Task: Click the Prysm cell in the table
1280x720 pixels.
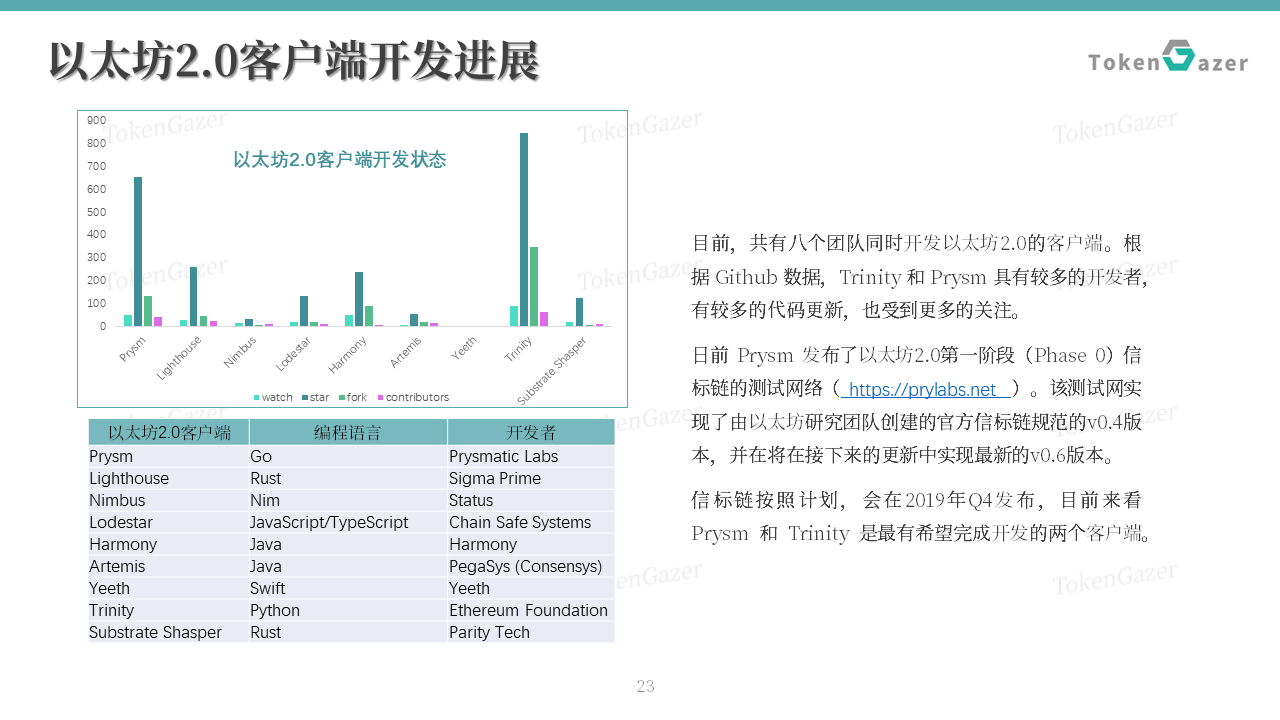Action: (169, 456)
